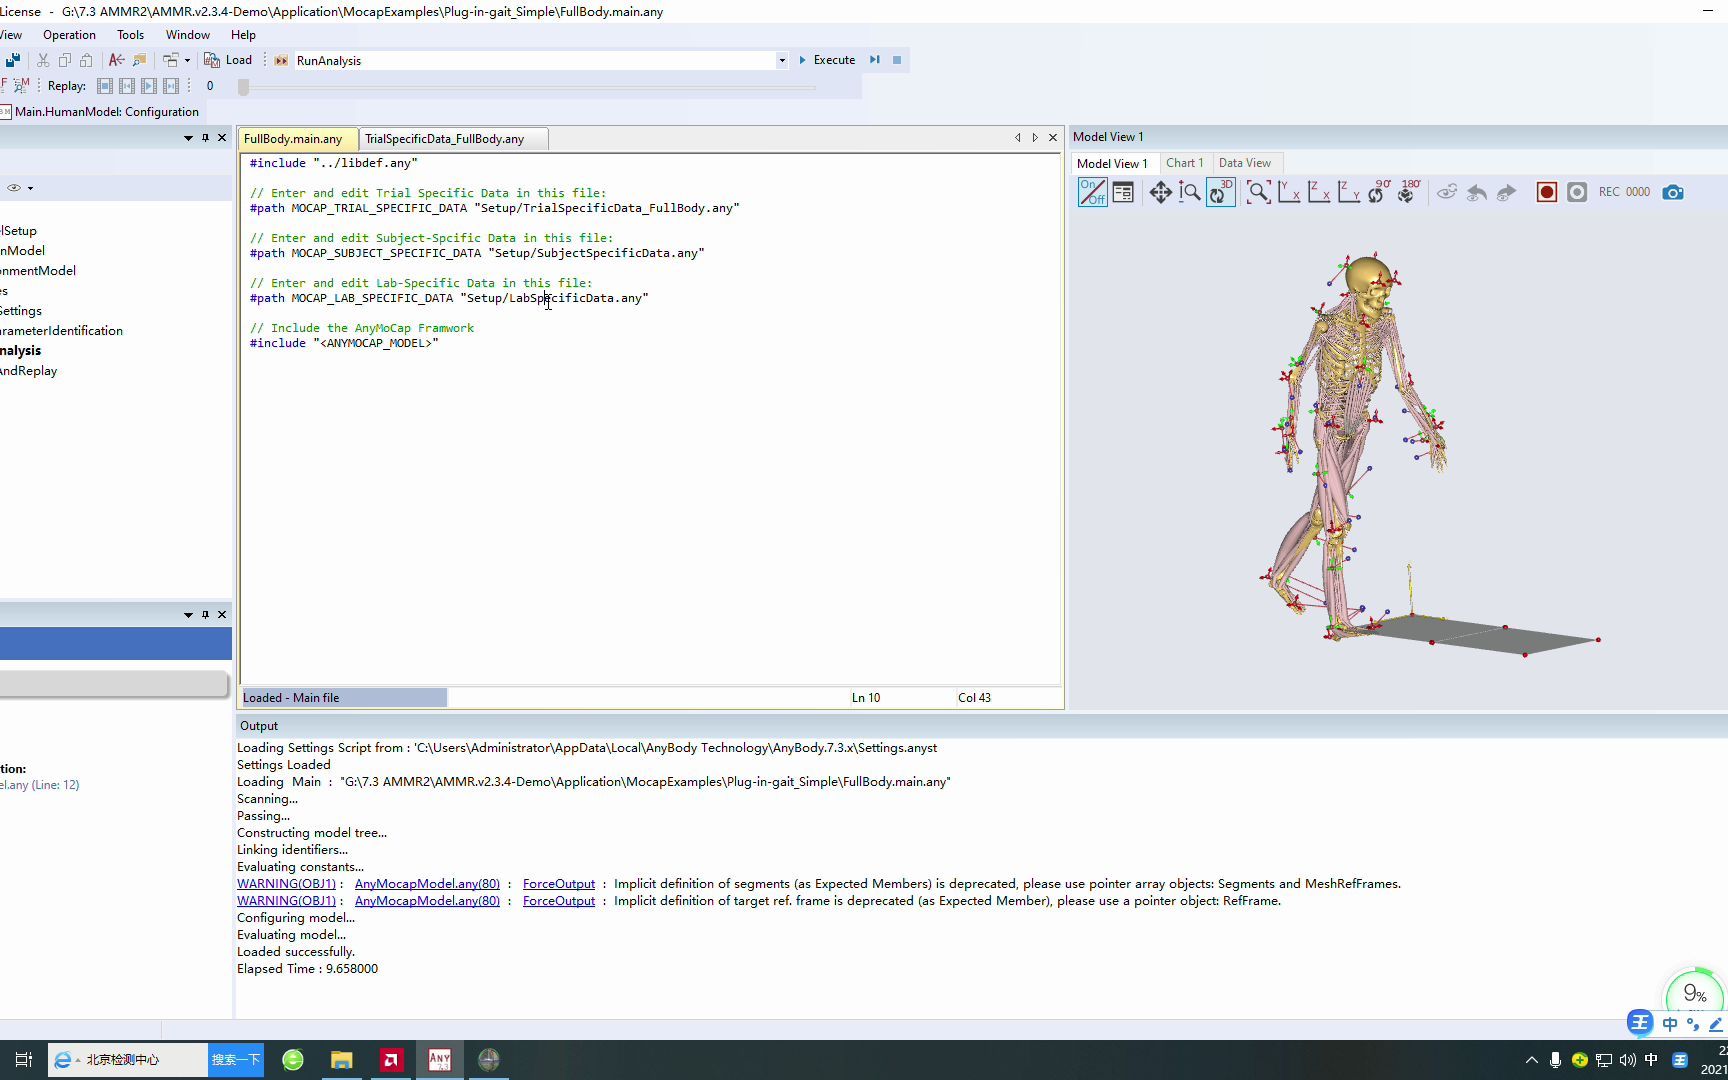Go to previous view in Model View
1728x1080 pixels.
pos(1477,192)
